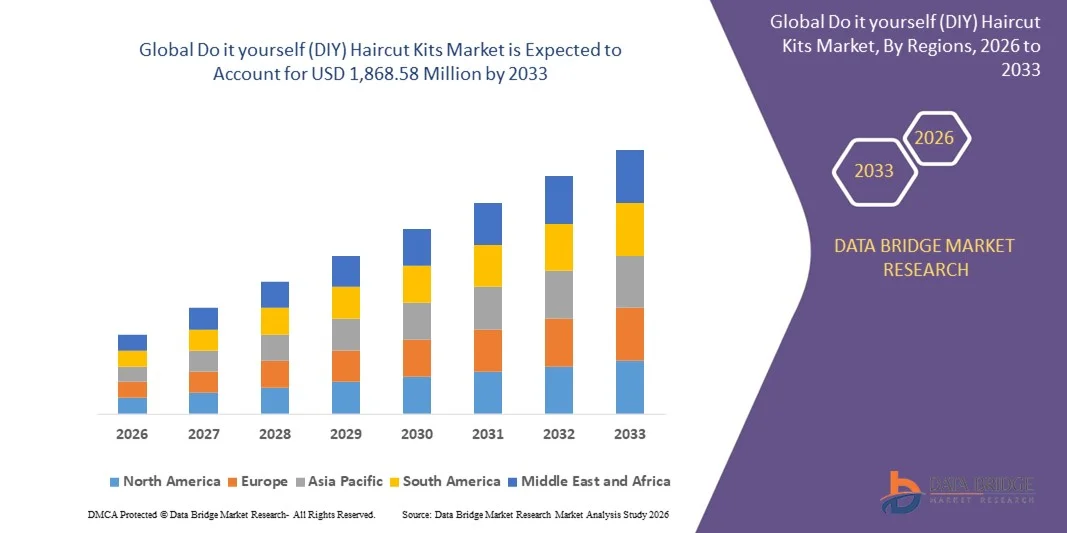Click the By Regions 2026 to 2033 heading
Screen dimensions: 1067x533
(905, 45)
